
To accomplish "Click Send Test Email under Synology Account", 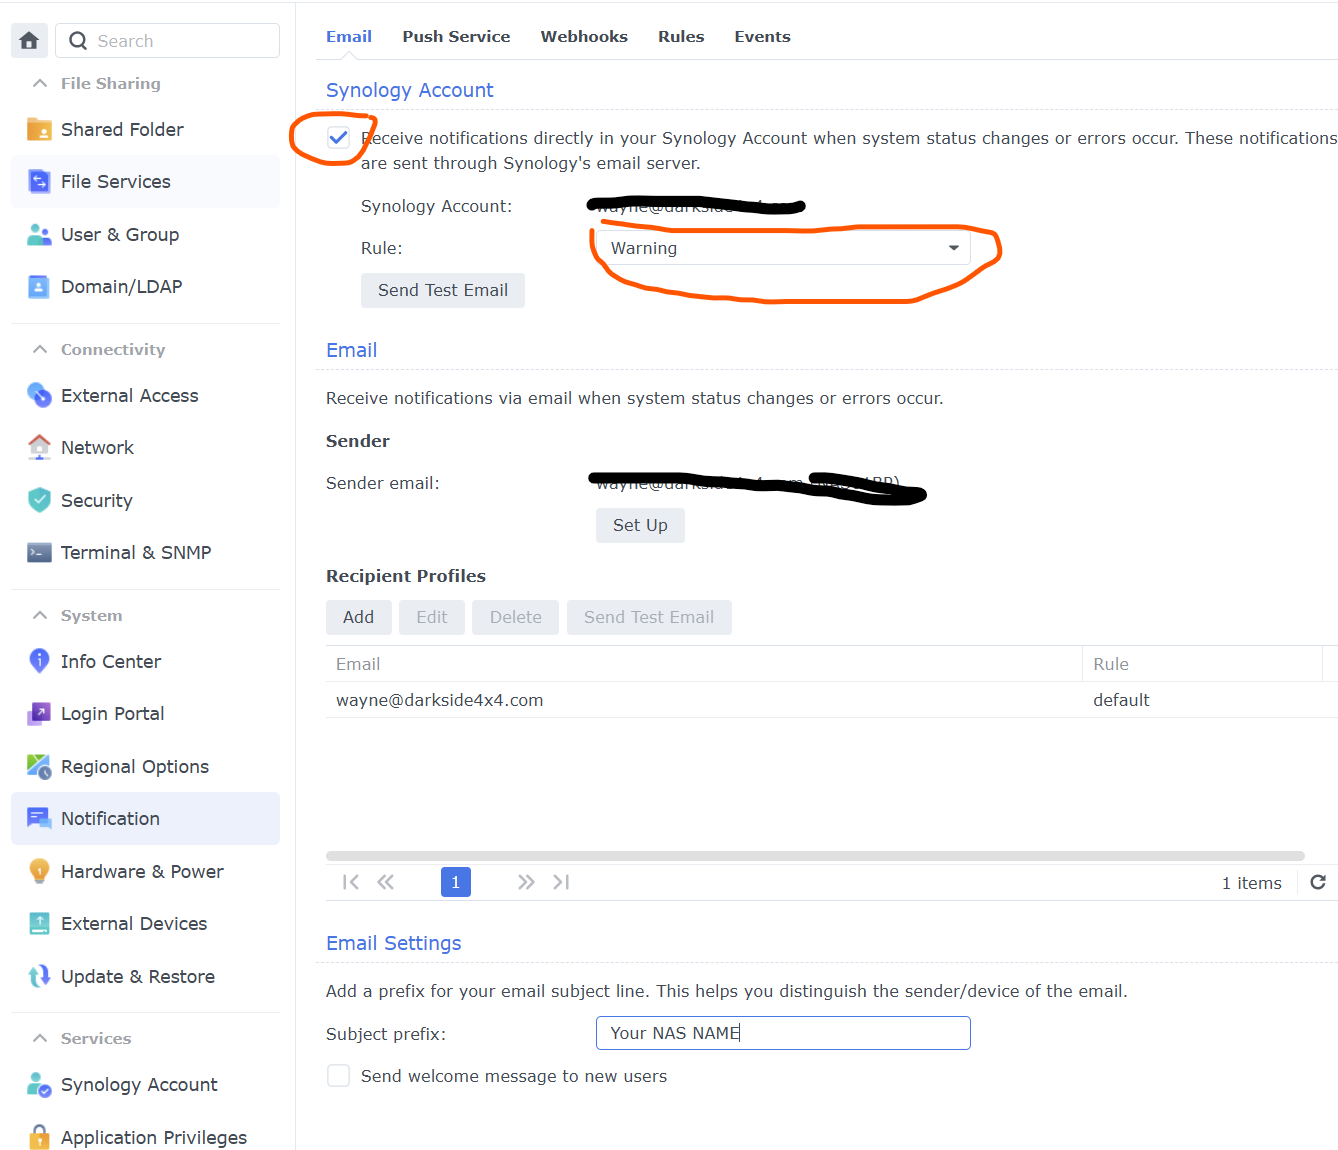I will (x=443, y=290).
